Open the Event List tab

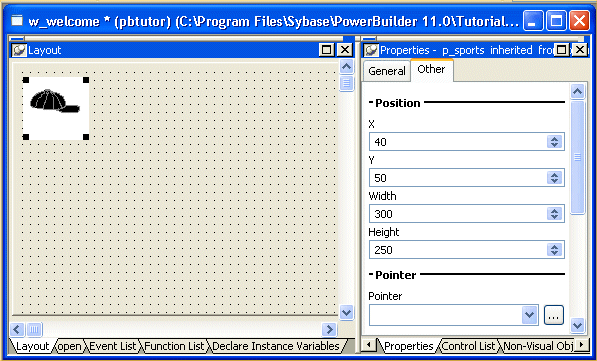click(x=112, y=346)
